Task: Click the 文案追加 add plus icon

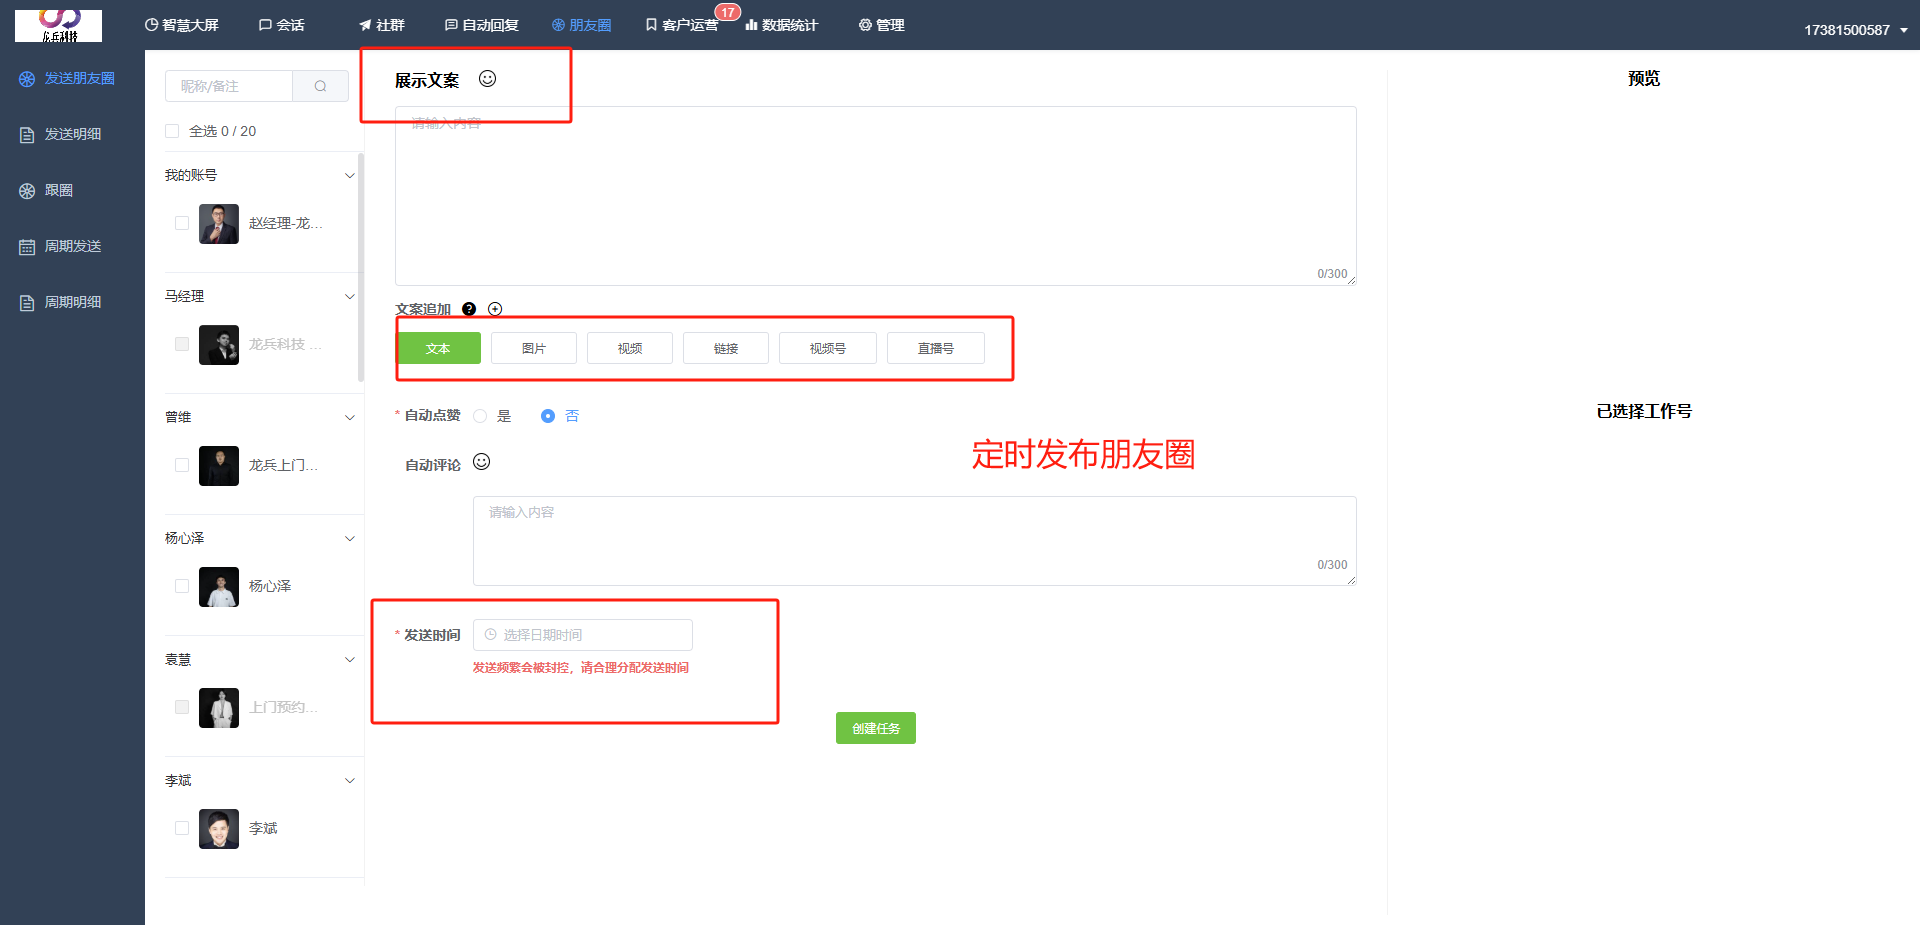Action: click(x=495, y=309)
